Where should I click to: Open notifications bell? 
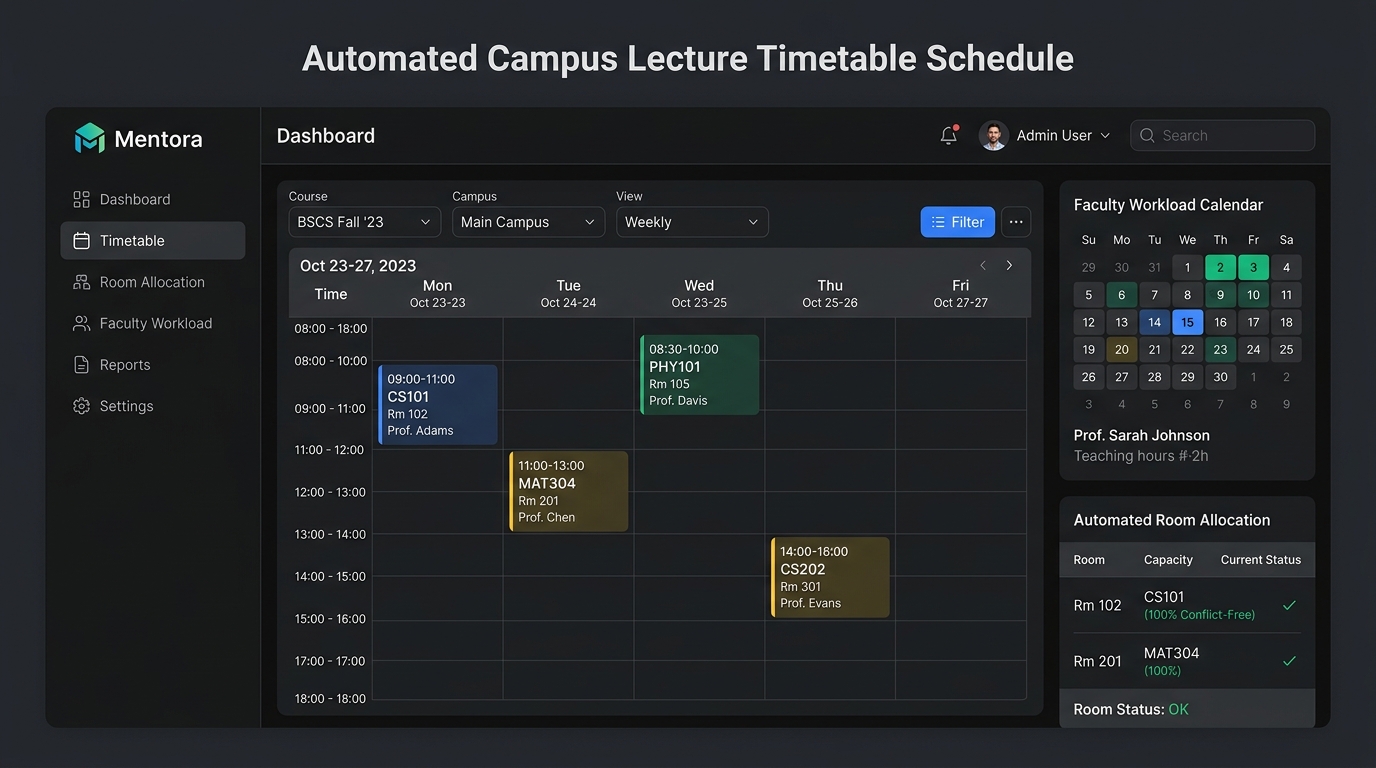949,135
